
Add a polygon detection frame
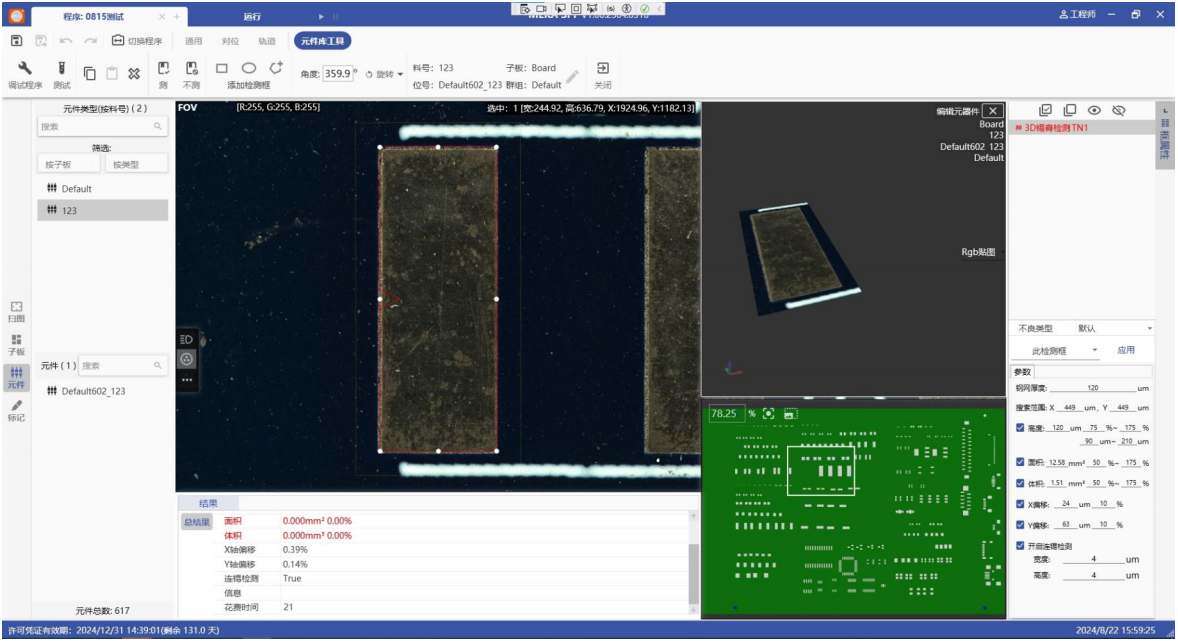point(276,68)
